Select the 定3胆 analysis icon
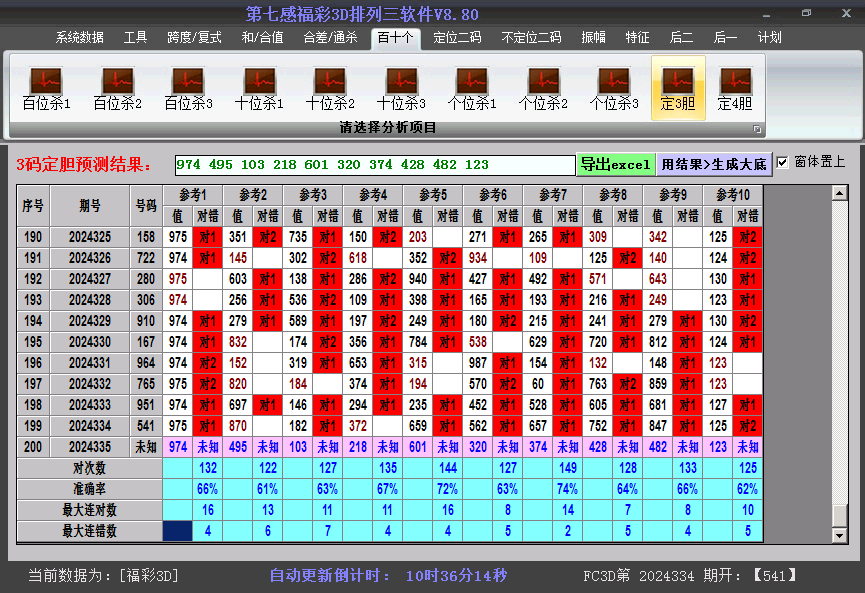 (x=678, y=88)
